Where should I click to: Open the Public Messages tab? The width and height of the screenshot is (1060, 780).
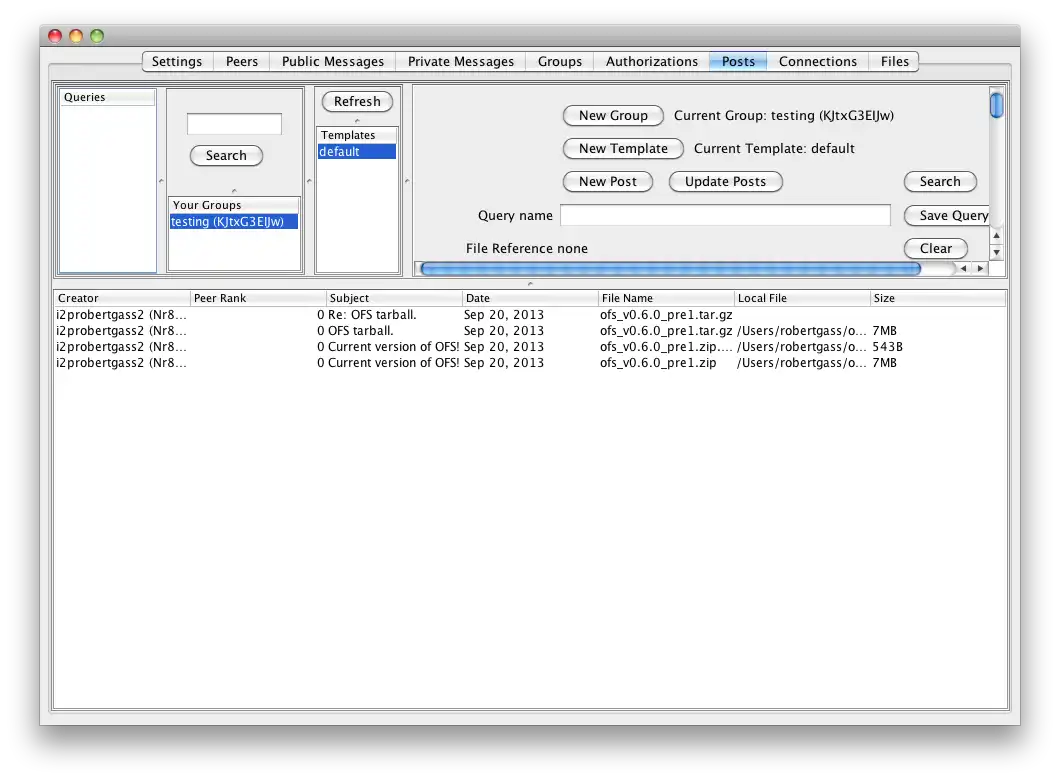click(333, 62)
